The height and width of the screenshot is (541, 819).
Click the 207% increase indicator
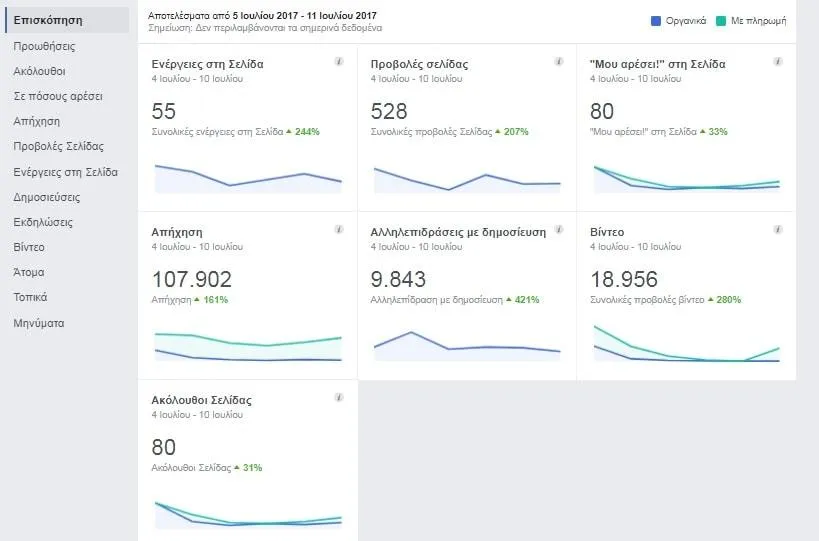click(512, 132)
